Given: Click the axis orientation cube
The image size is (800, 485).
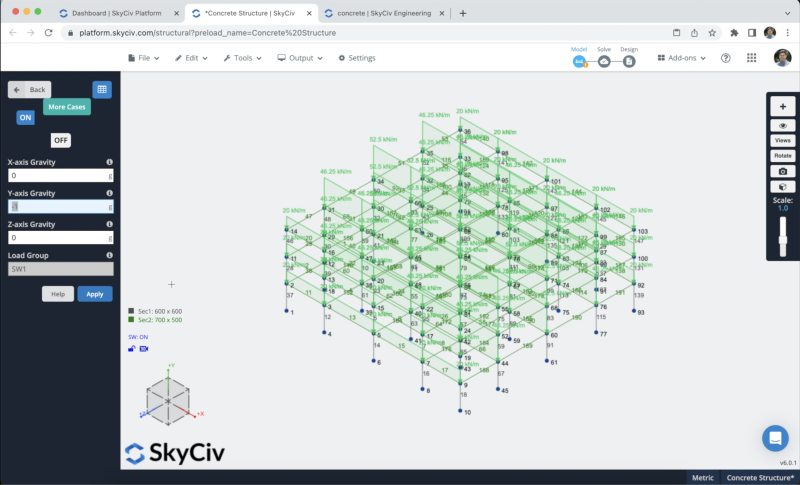Looking at the screenshot, I should tap(168, 401).
